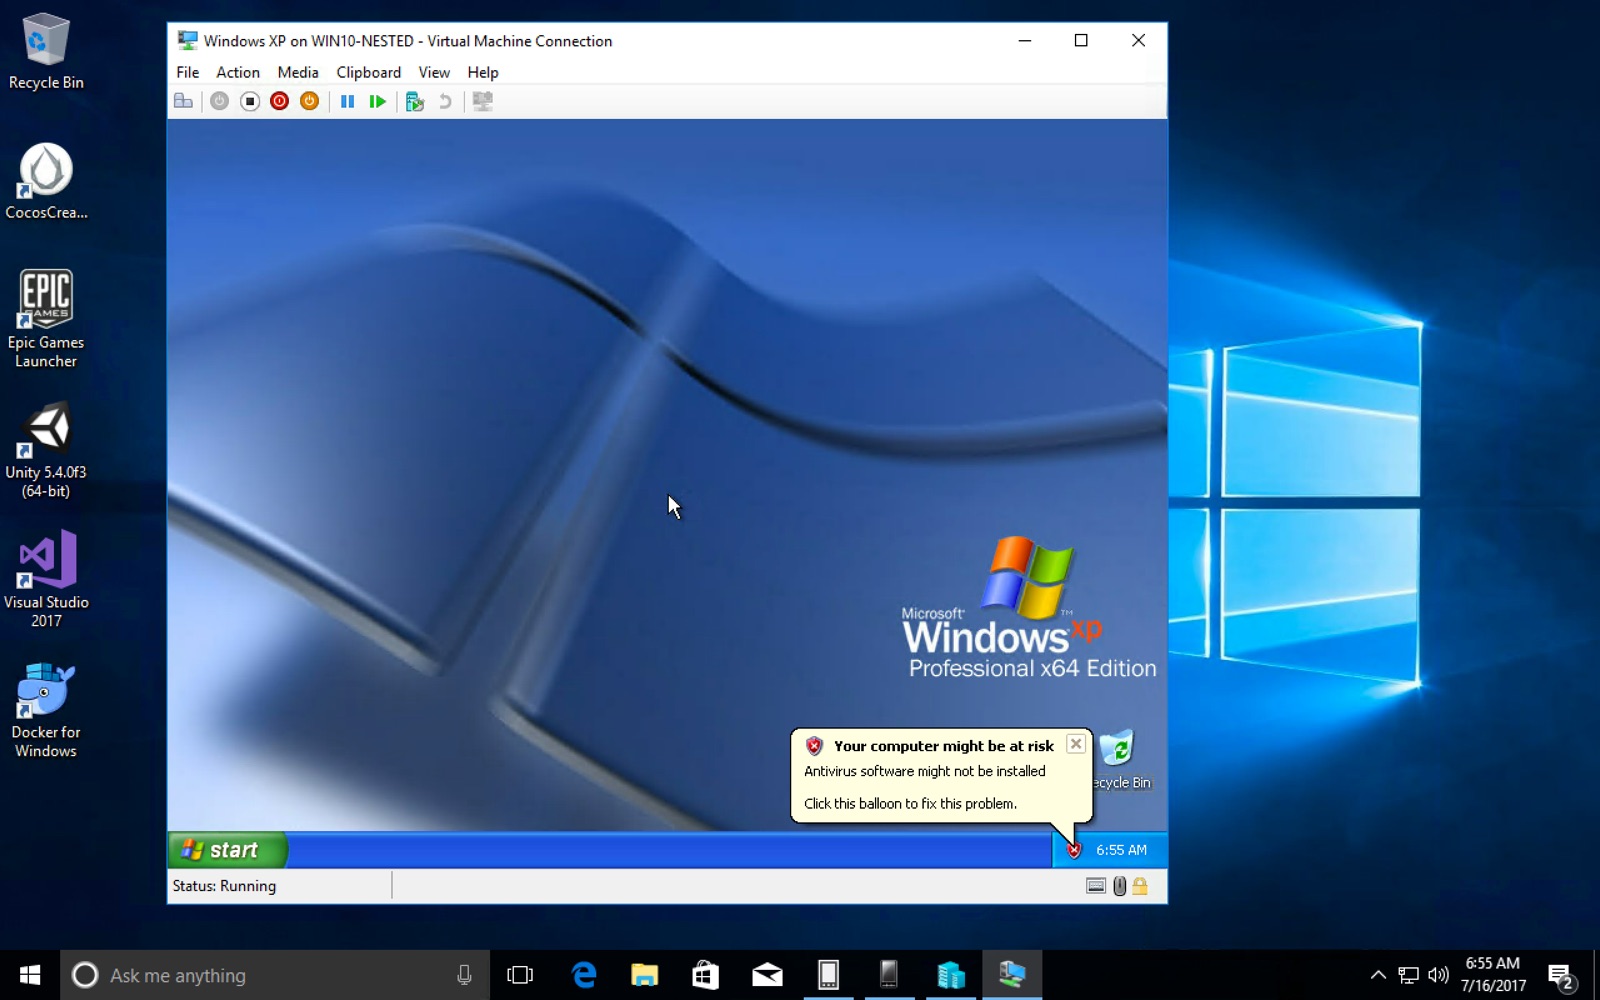Open the Store from the taskbar

[x=705, y=975]
